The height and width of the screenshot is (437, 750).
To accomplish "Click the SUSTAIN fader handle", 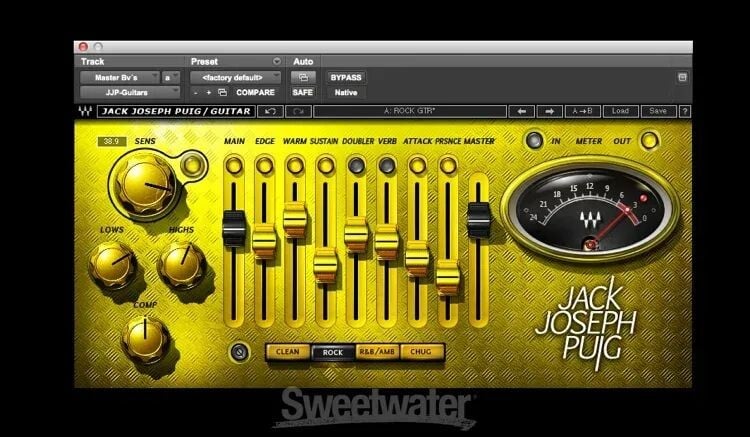I will click(326, 264).
